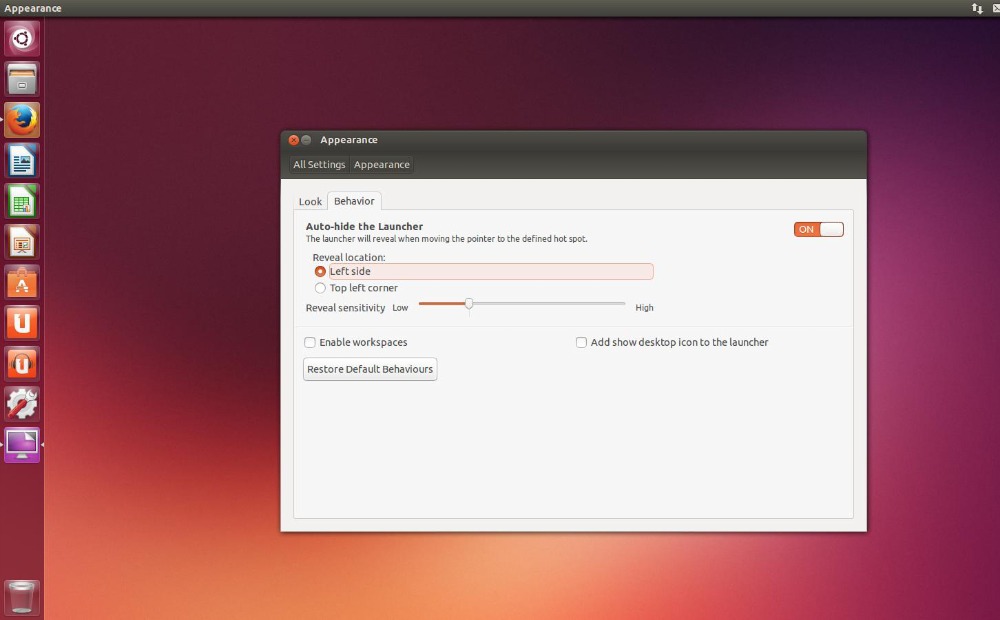
Task: Enable the Enable workspaces checkbox
Action: (x=310, y=342)
